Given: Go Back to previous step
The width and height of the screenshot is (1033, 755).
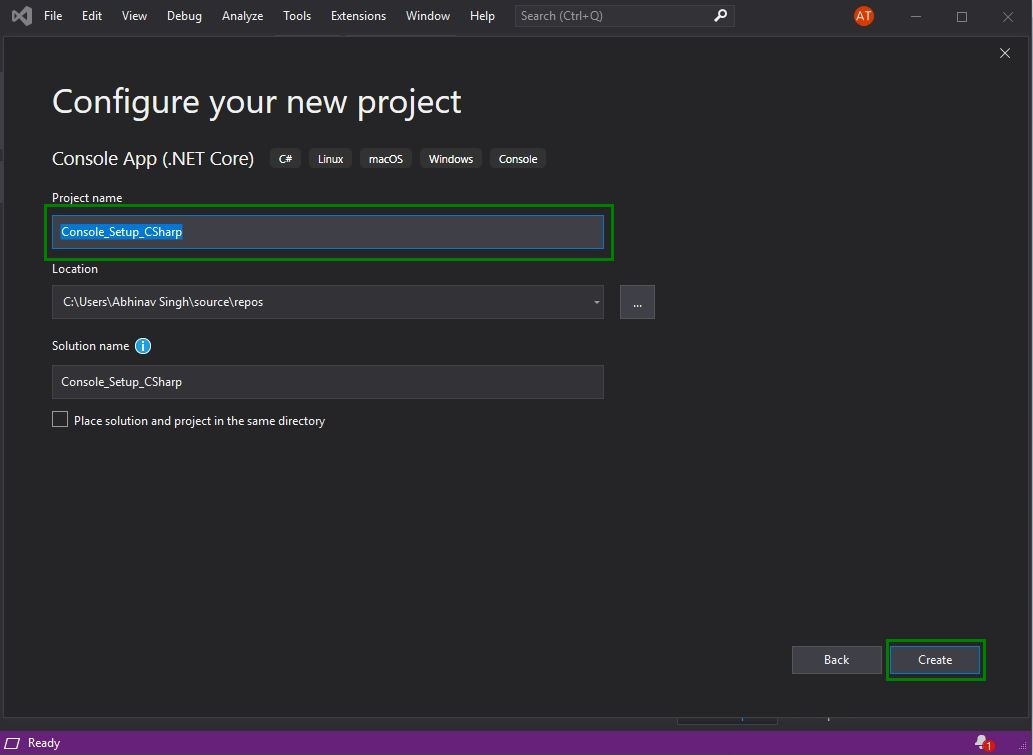Looking at the screenshot, I should [x=837, y=659].
